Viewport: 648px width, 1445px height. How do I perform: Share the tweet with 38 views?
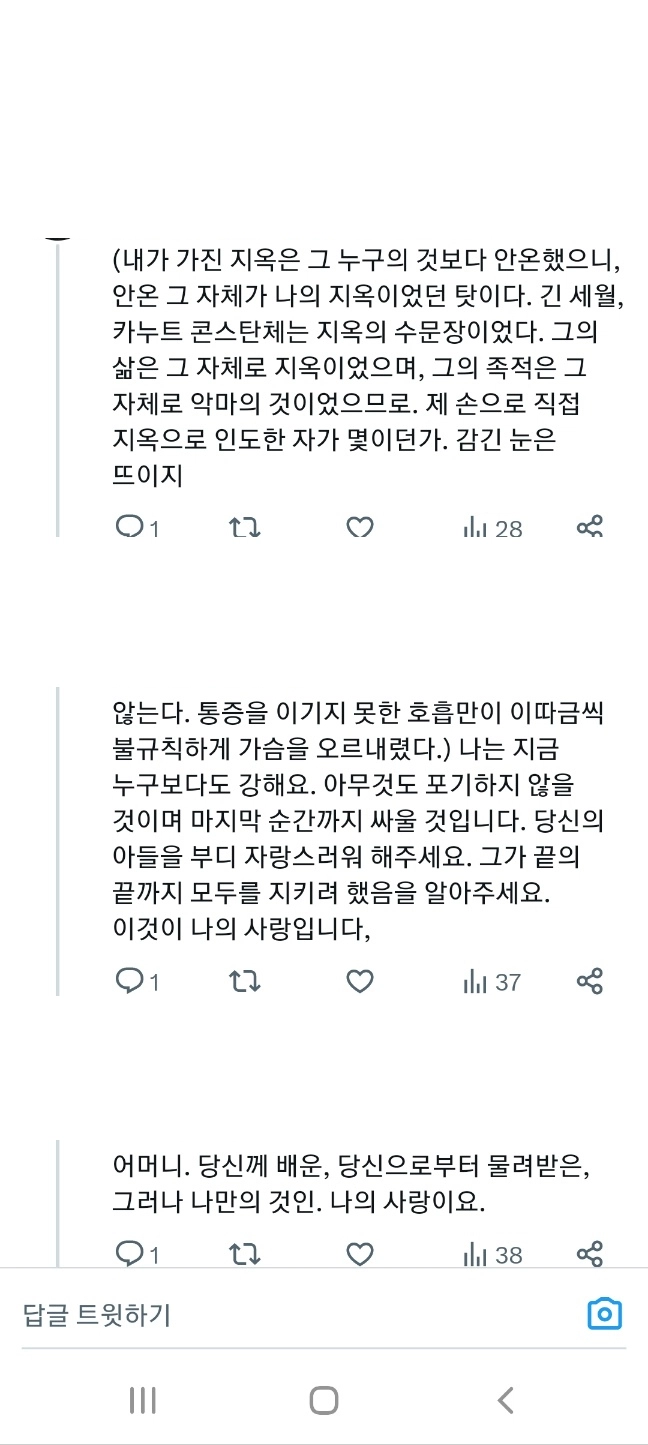590,1253
